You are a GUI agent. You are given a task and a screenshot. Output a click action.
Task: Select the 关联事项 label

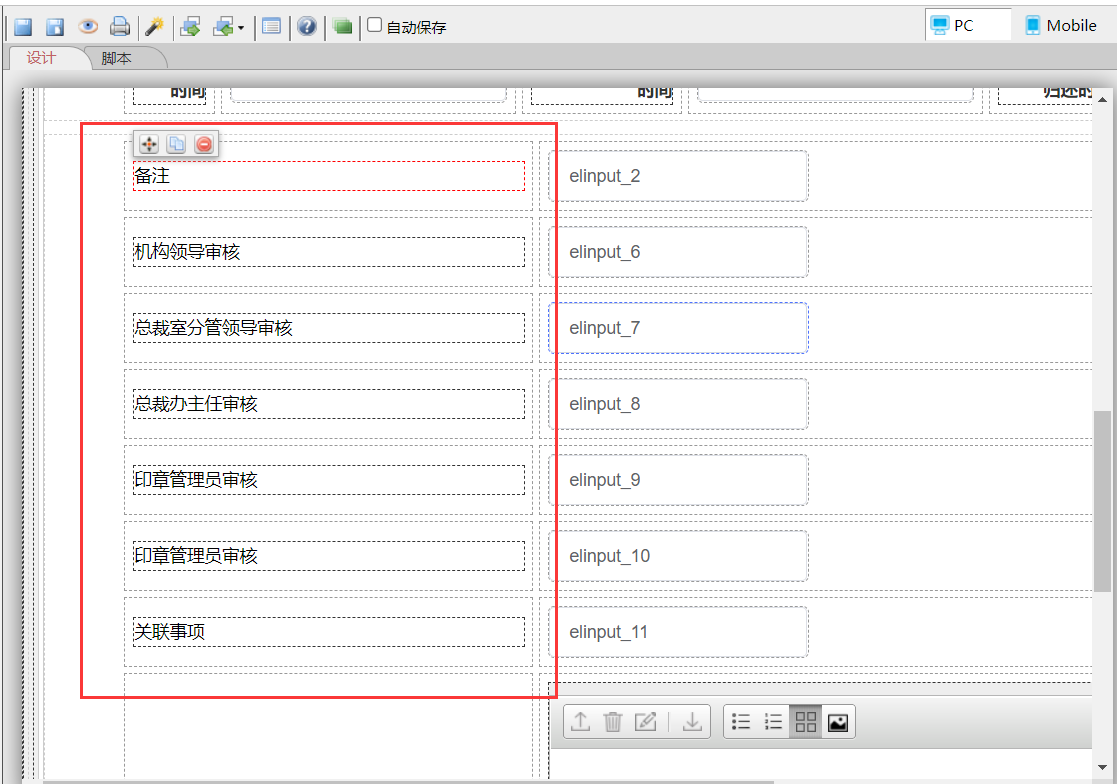click(328, 632)
